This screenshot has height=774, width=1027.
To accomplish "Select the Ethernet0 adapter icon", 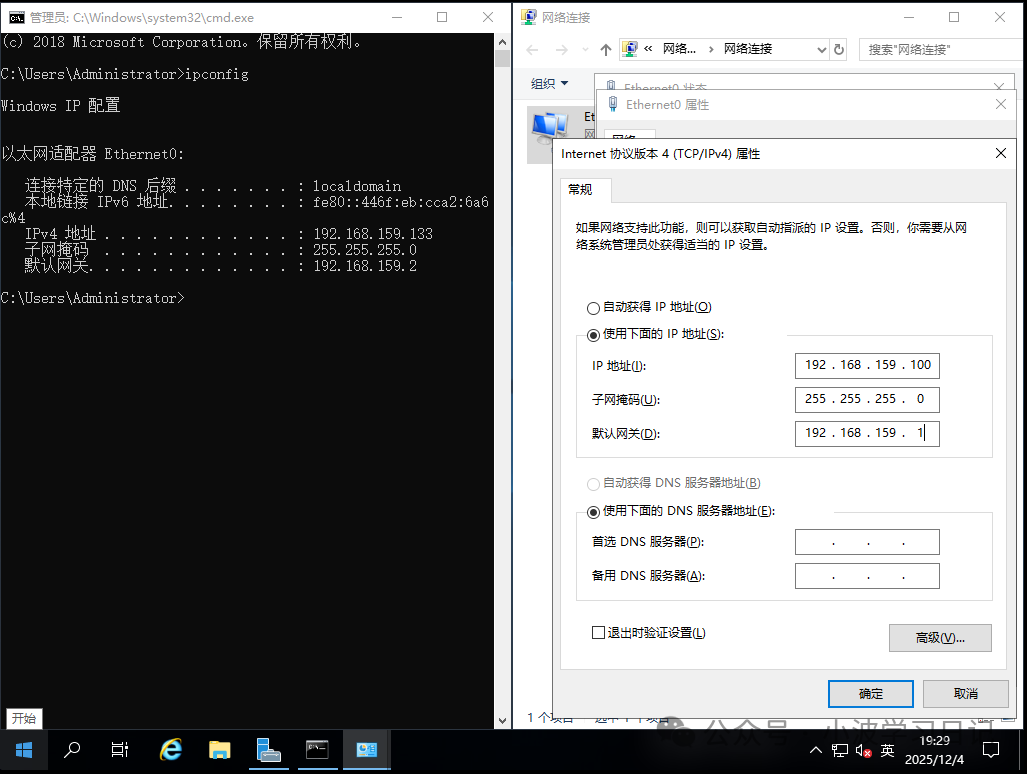I will (x=549, y=129).
